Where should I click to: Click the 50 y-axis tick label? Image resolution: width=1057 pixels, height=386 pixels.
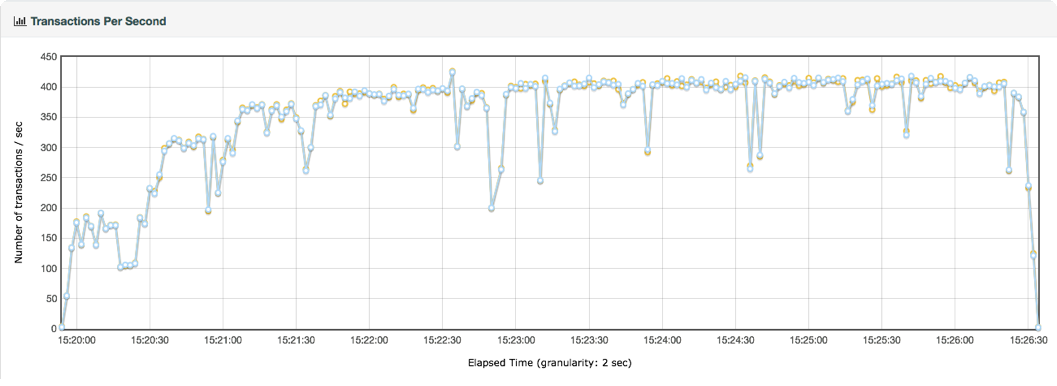pyautogui.click(x=51, y=299)
